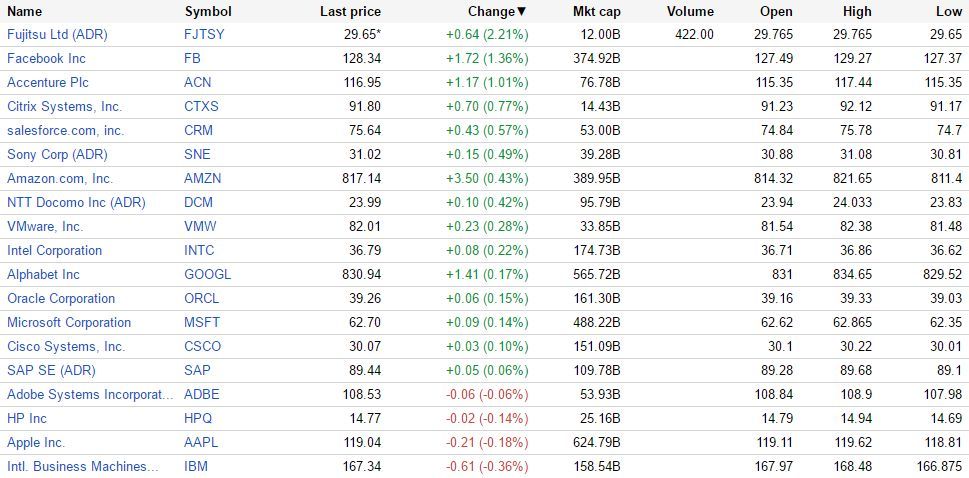Open the Apple Inc. link
Viewport: 969px width, 478px height.
(36, 442)
